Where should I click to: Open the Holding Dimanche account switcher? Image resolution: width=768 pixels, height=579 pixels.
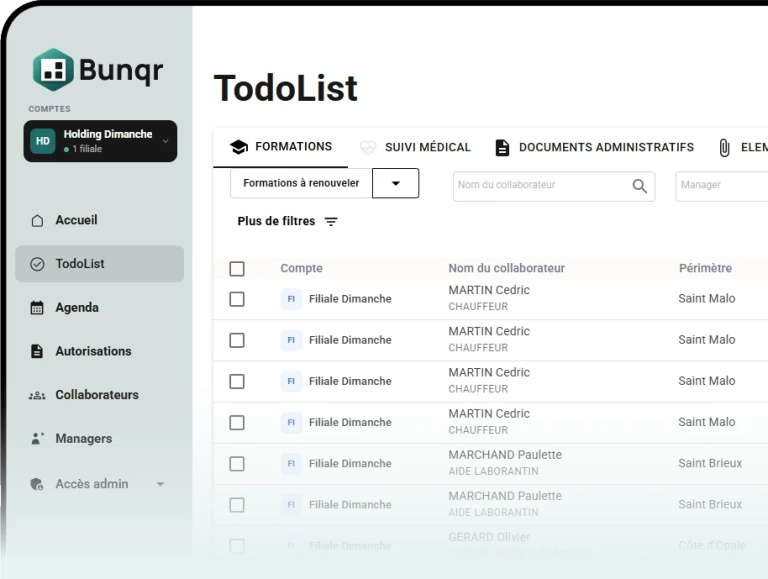coord(100,141)
